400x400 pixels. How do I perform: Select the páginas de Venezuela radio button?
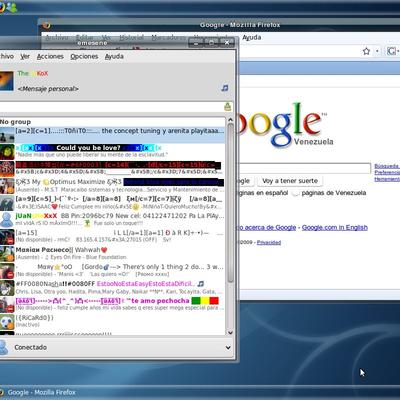tap(296, 193)
